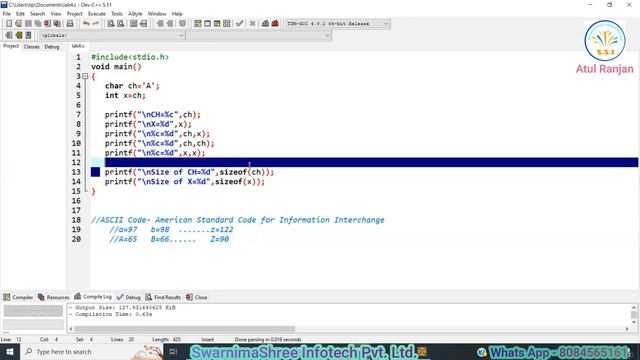This screenshot has height=360, width=640.
Task: Click the Goto bookmarks icon
Action: tap(28, 36)
